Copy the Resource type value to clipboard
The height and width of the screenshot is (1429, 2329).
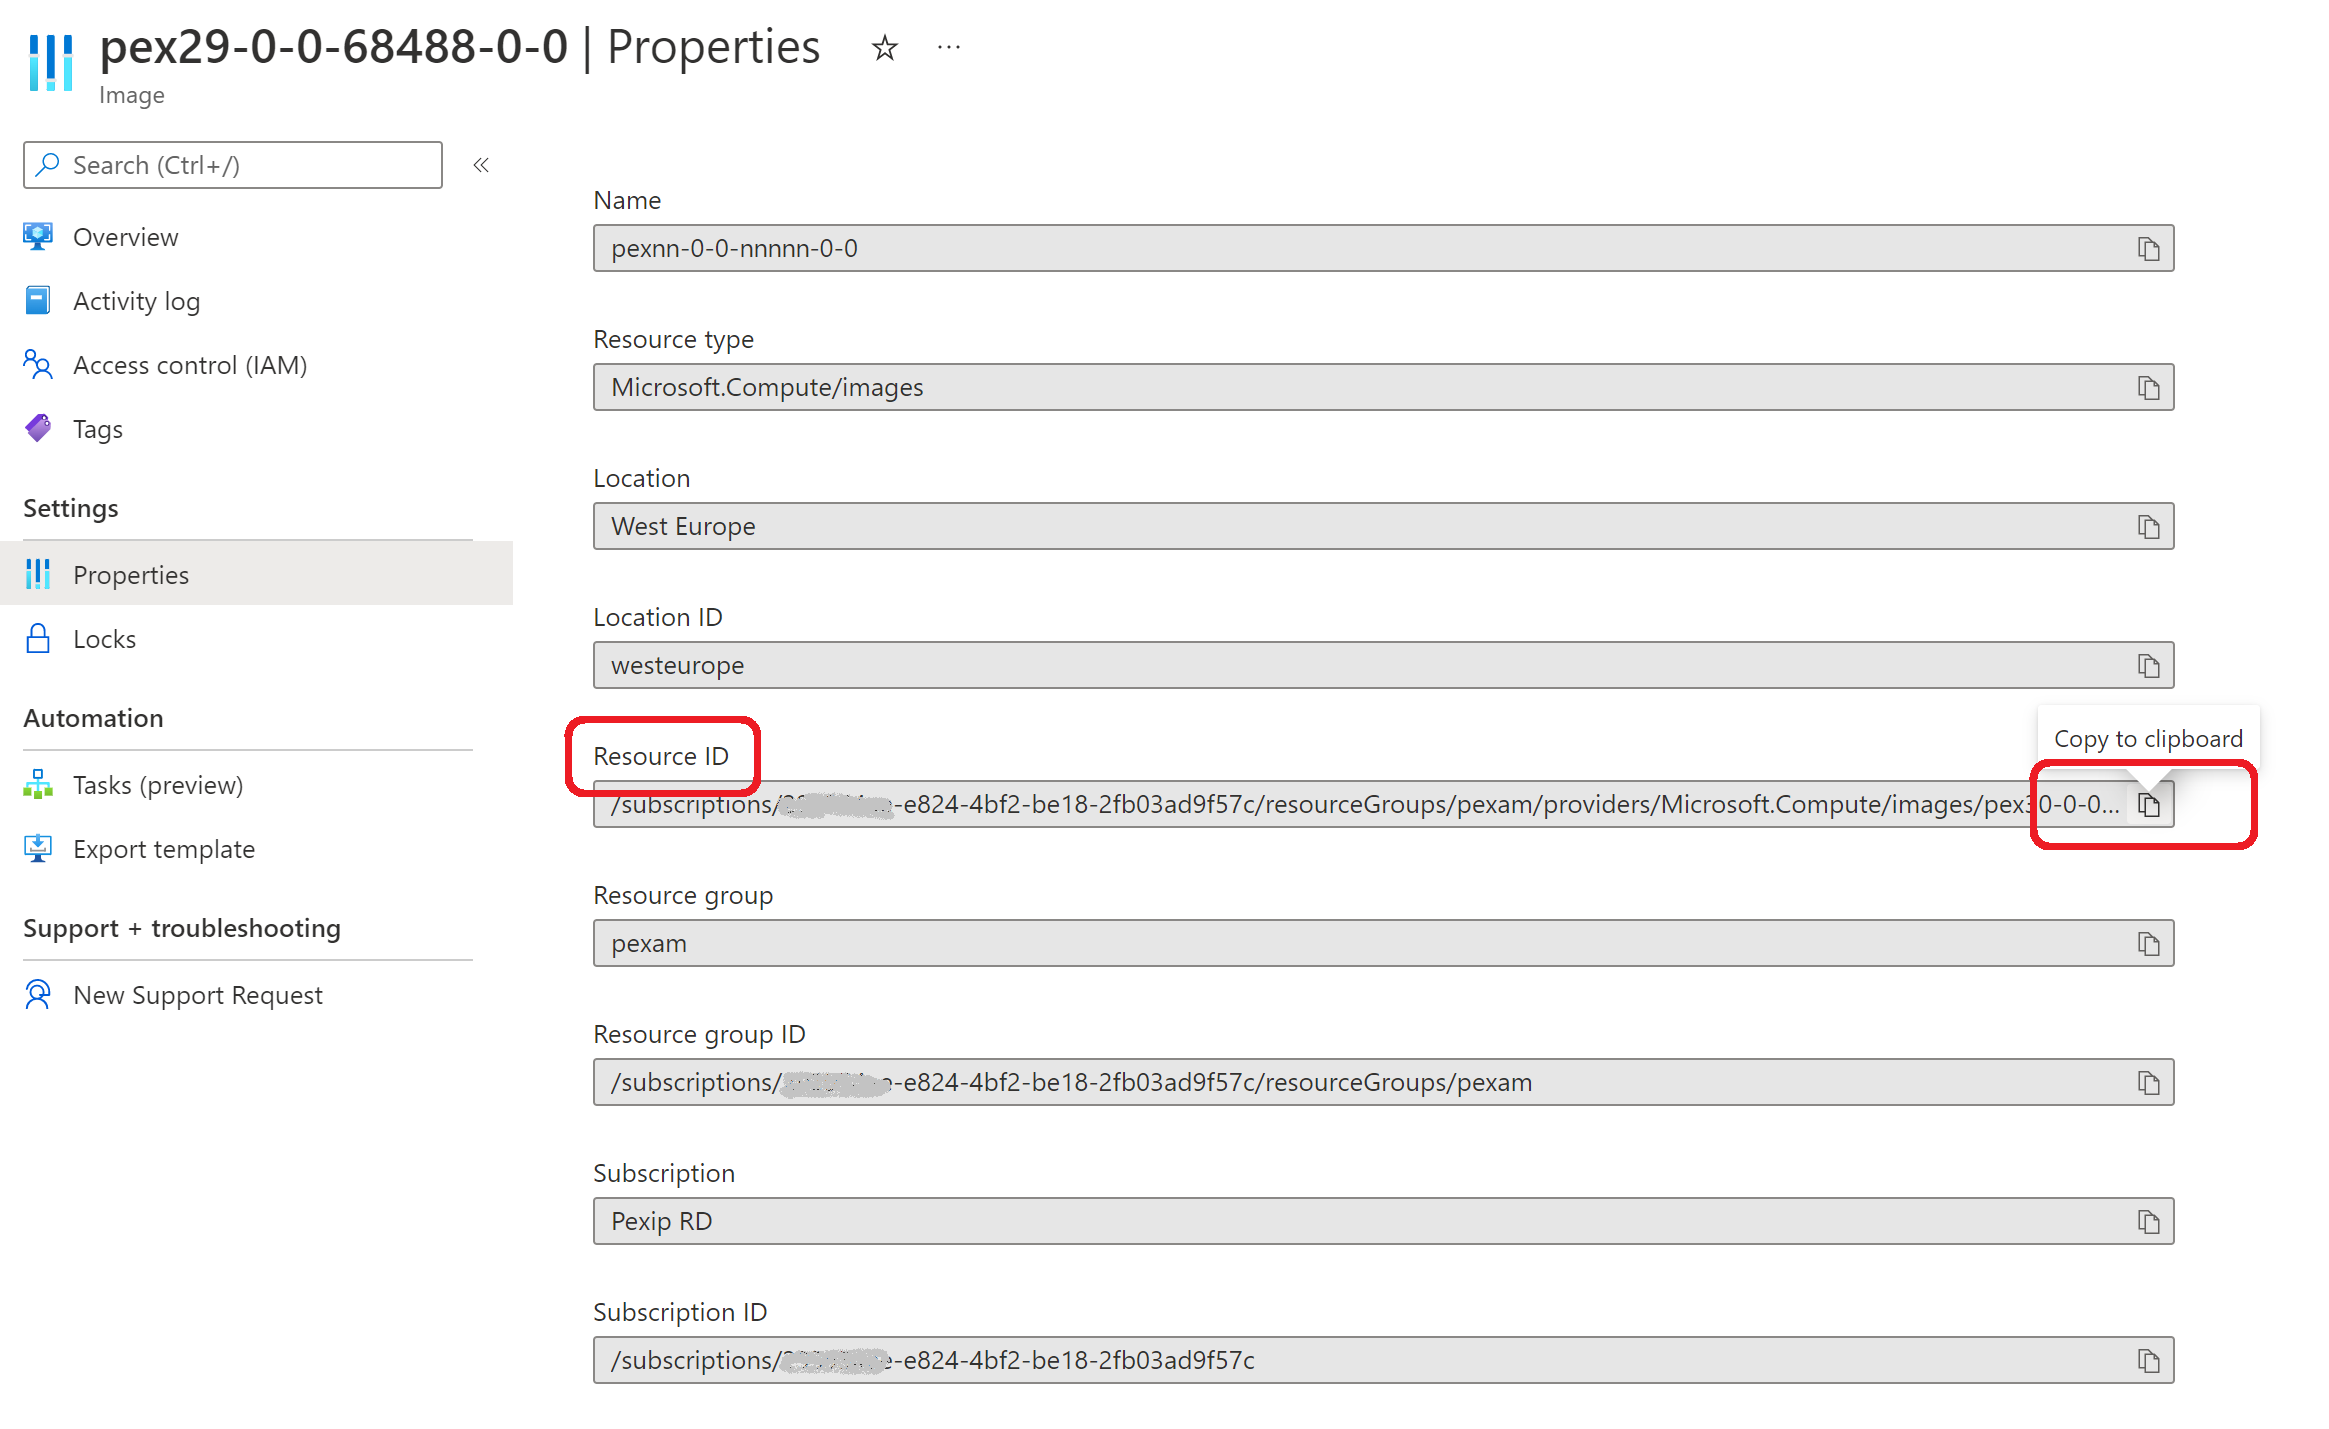pyautogui.click(x=2148, y=388)
